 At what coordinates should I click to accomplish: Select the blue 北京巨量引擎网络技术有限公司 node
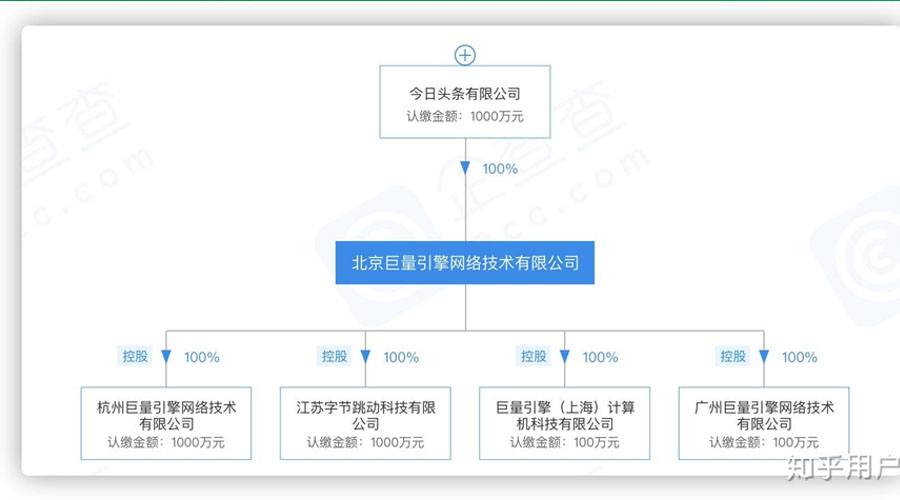(465, 263)
